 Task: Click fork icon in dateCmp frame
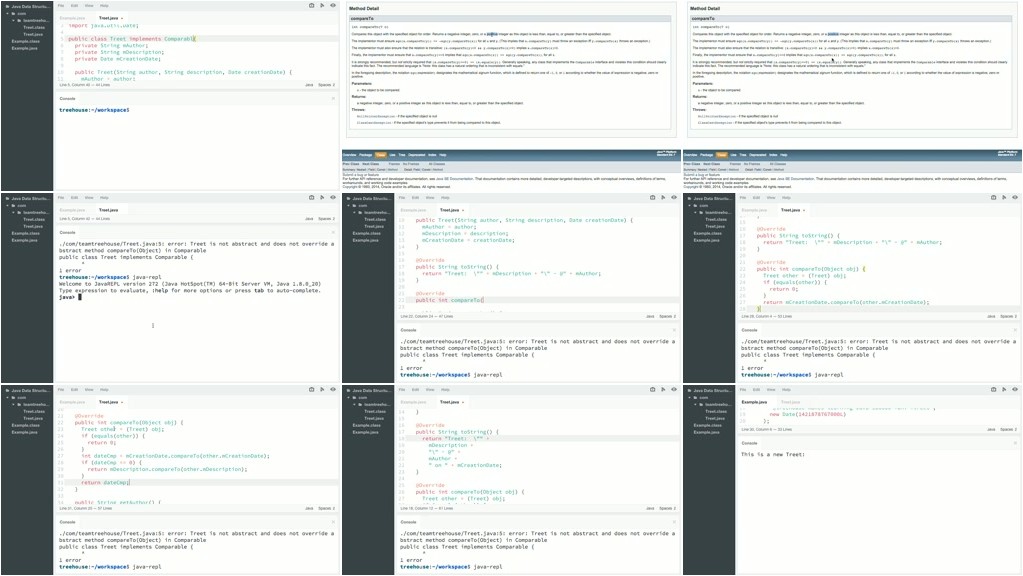[x=322, y=389]
